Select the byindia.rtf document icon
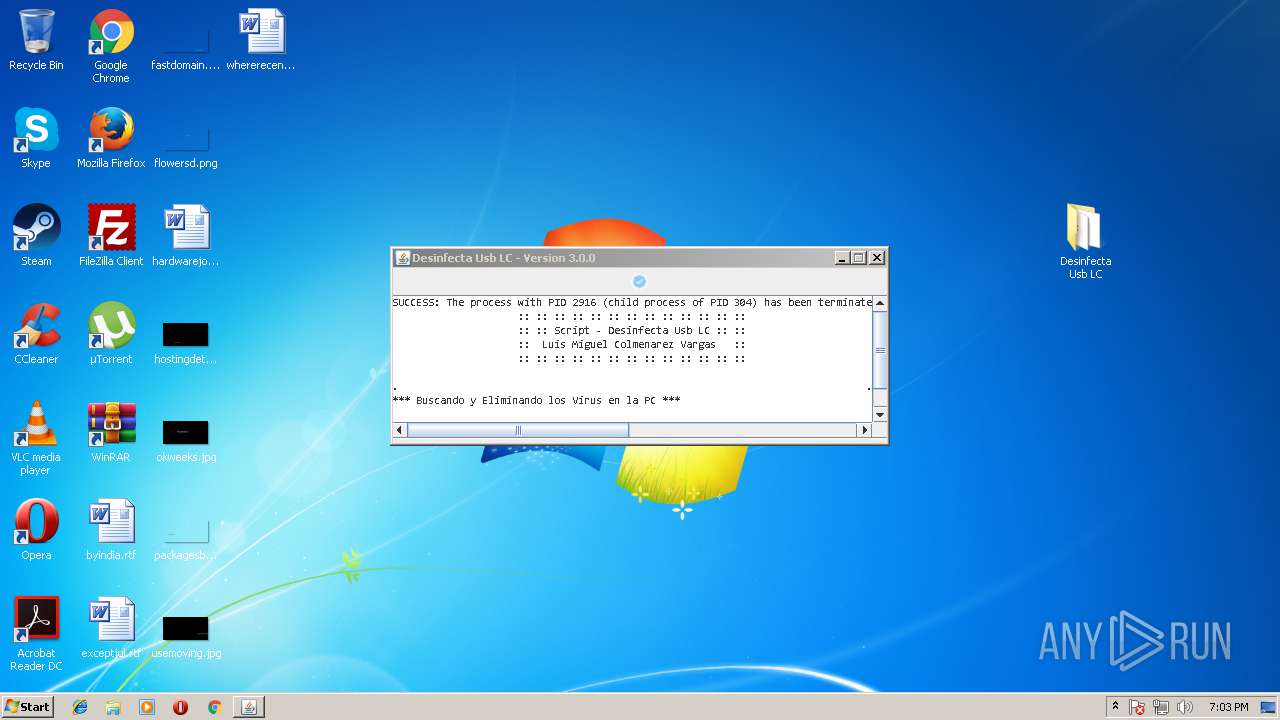 point(111,531)
